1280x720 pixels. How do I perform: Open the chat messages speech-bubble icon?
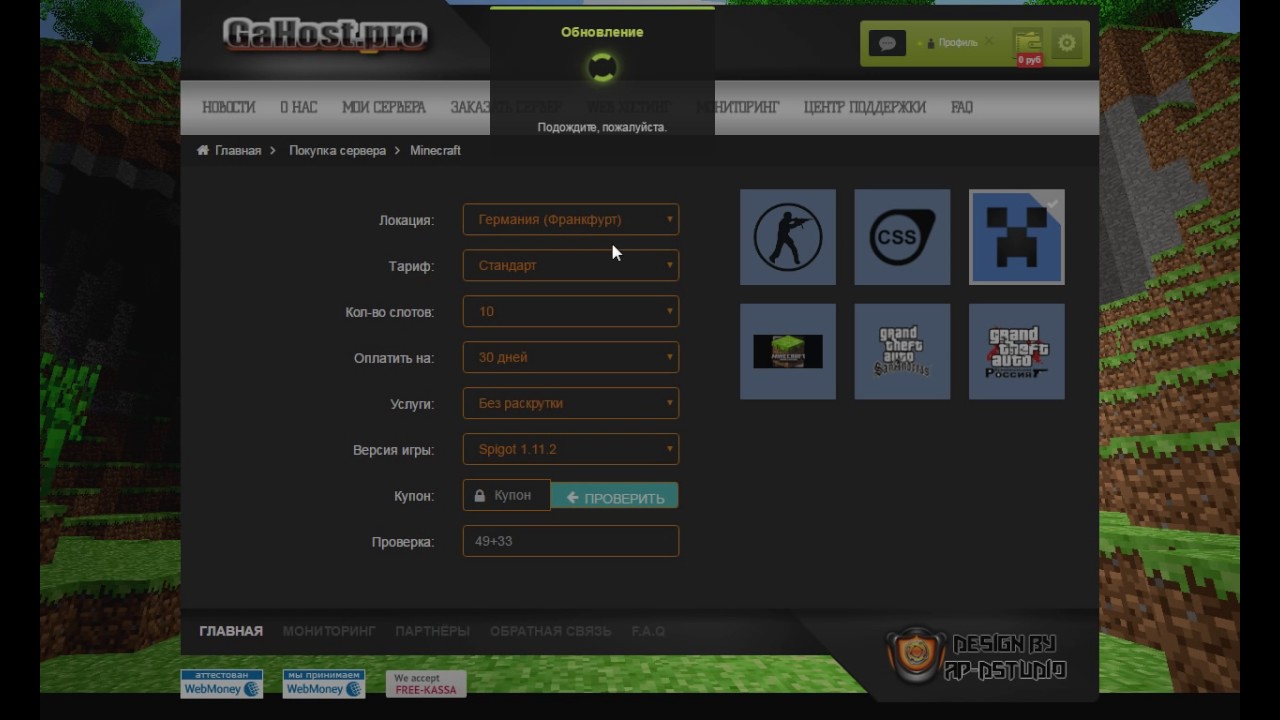pyautogui.click(x=887, y=43)
